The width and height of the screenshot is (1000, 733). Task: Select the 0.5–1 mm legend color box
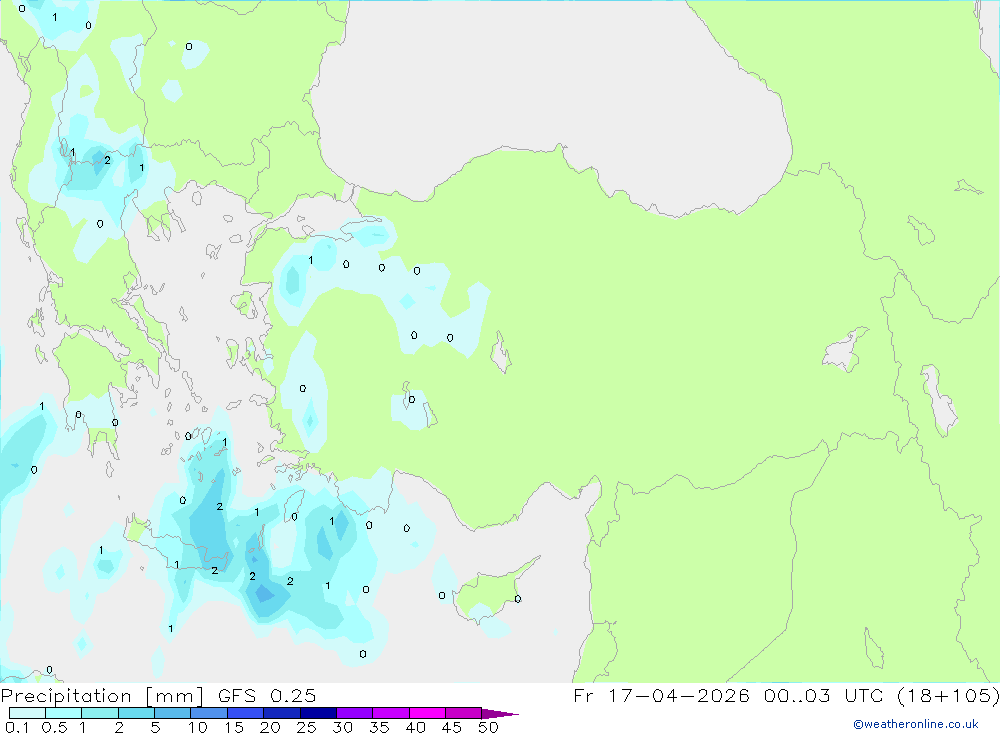(x=64, y=713)
